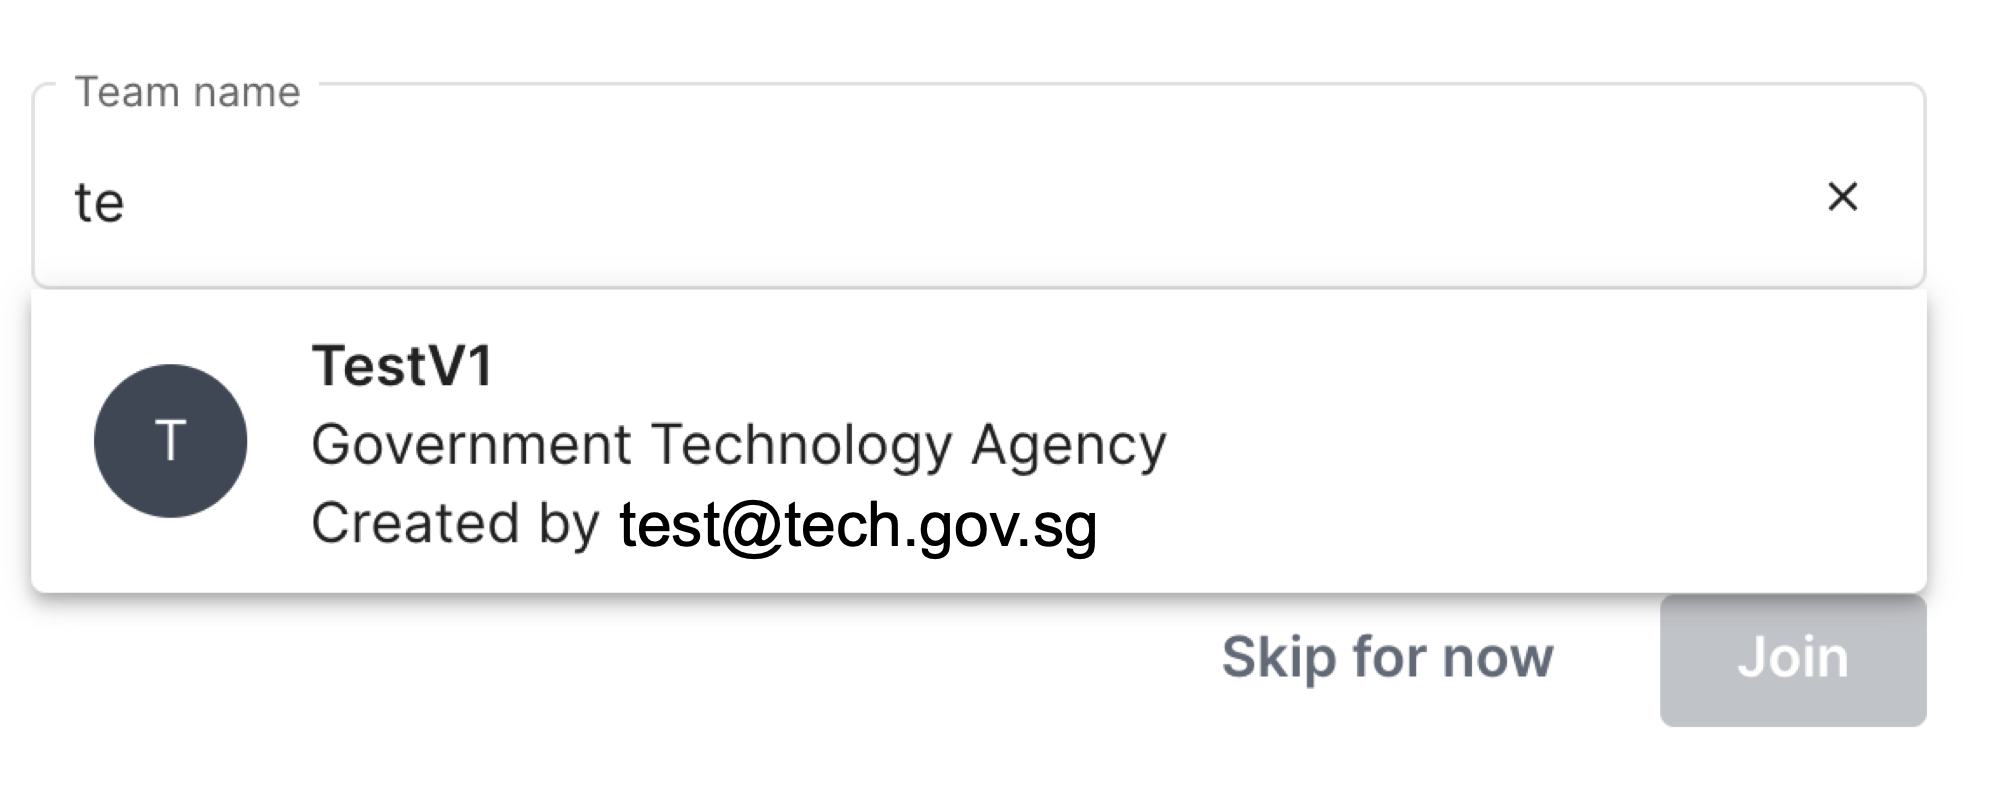Join the selected team

pos(1792,659)
